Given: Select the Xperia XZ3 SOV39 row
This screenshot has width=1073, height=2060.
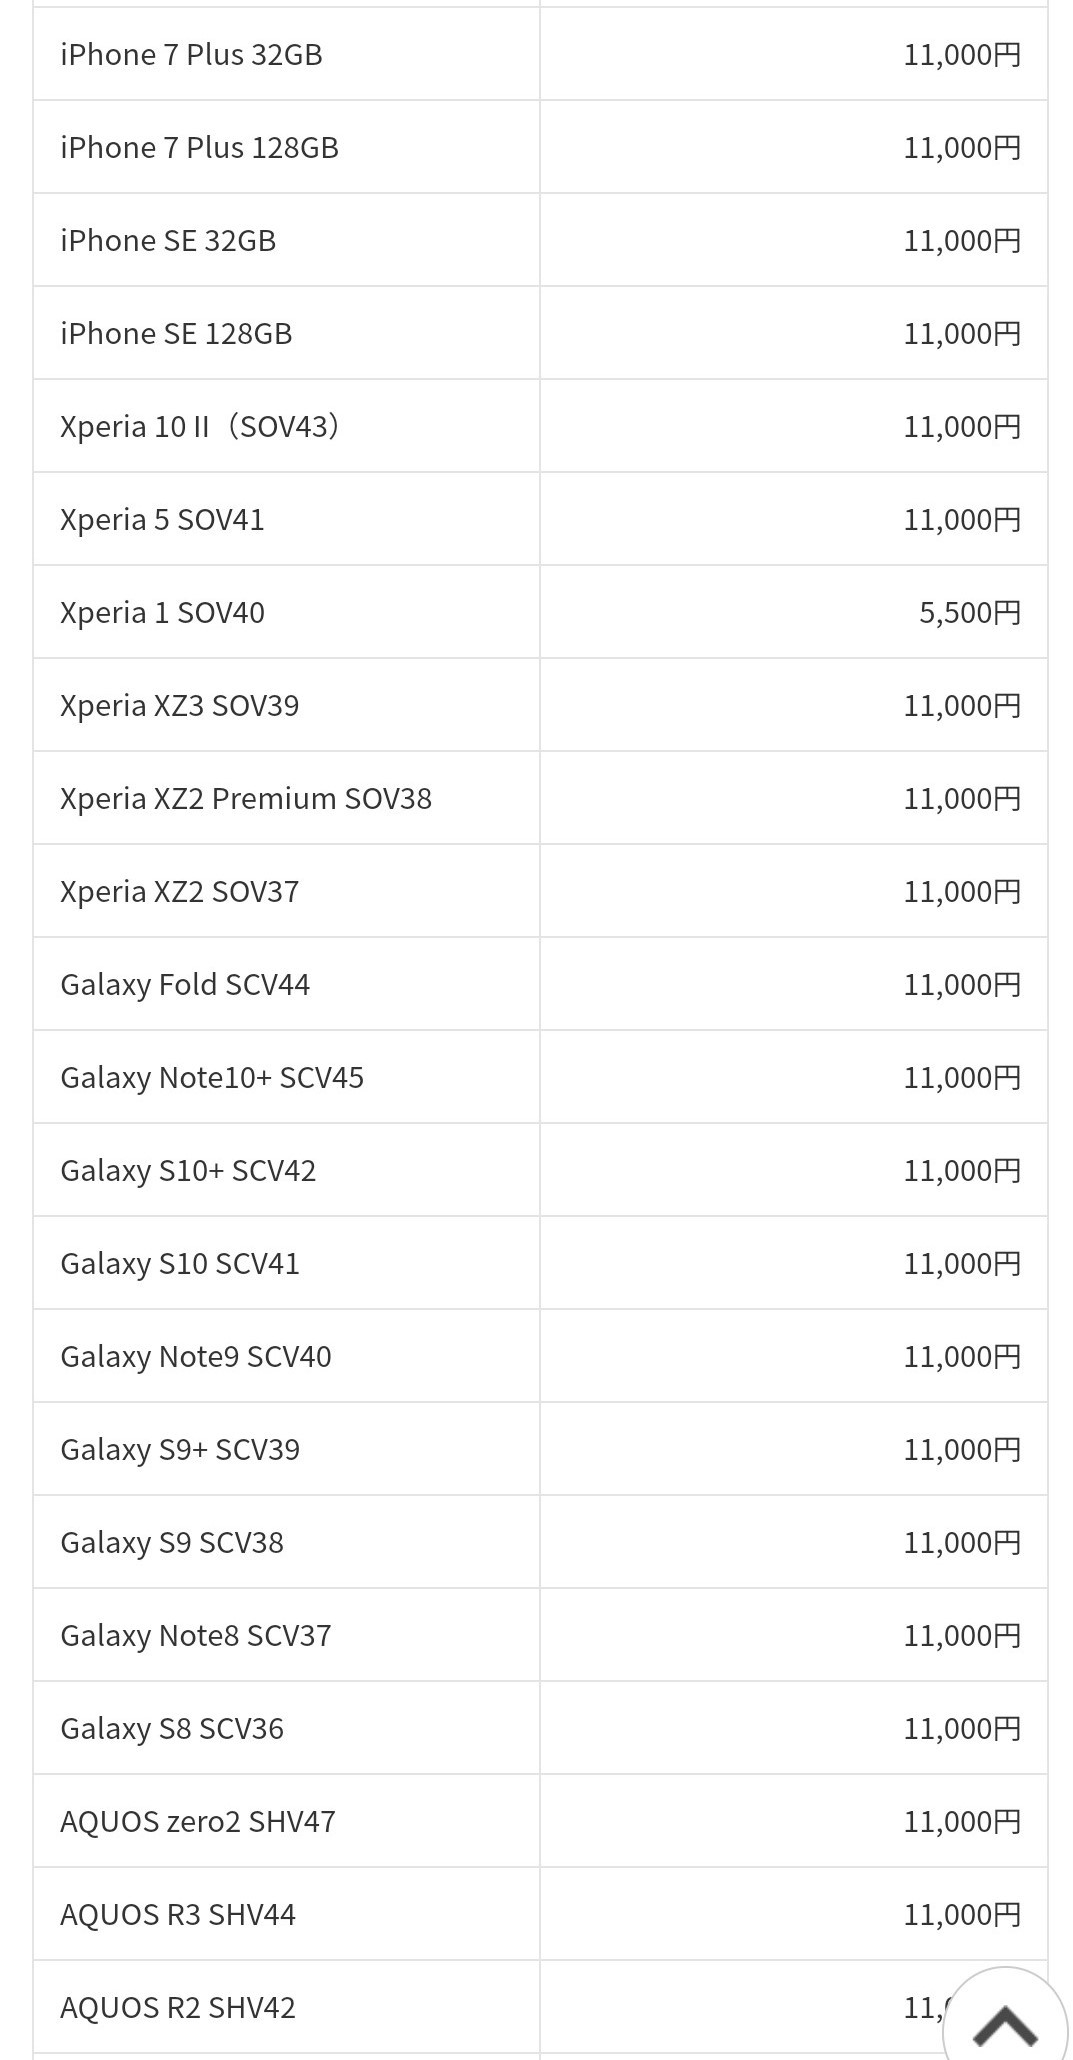Looking at the screenshot, I should (180, 706).
